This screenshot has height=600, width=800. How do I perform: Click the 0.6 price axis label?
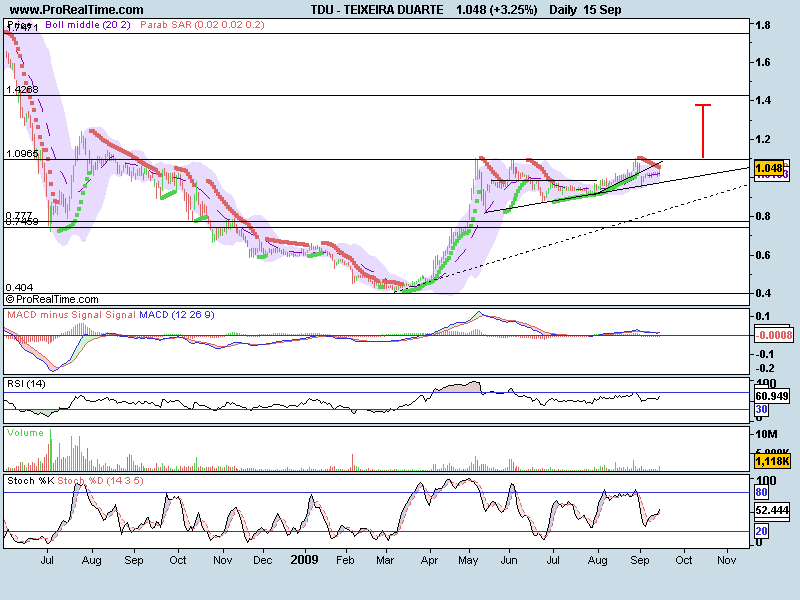763,255
